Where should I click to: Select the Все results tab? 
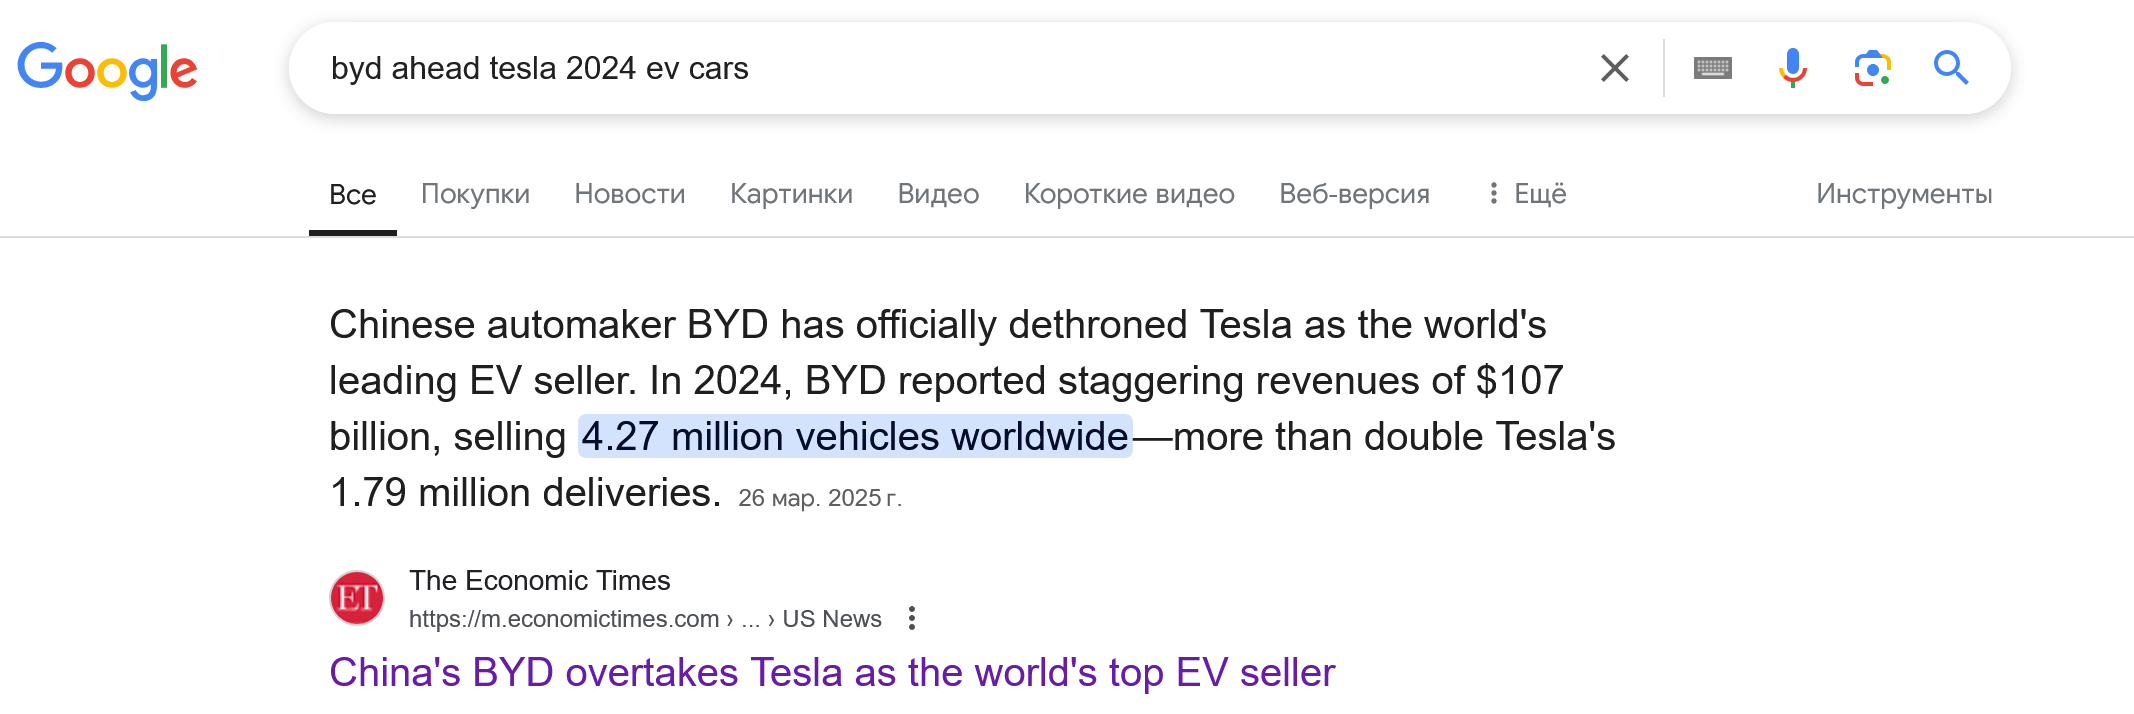(x=353, y=195)
